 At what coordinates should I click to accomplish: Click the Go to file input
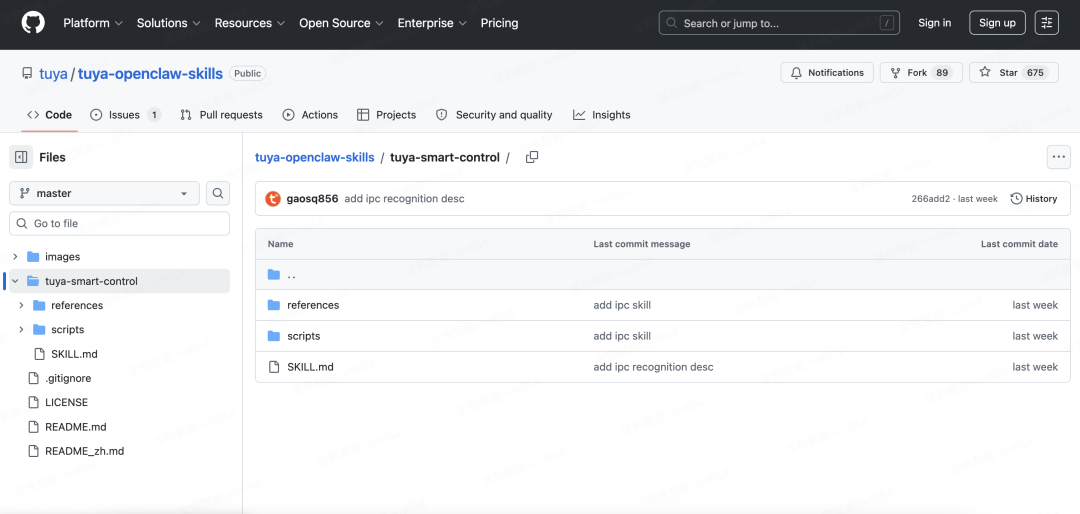coord(120,223)
